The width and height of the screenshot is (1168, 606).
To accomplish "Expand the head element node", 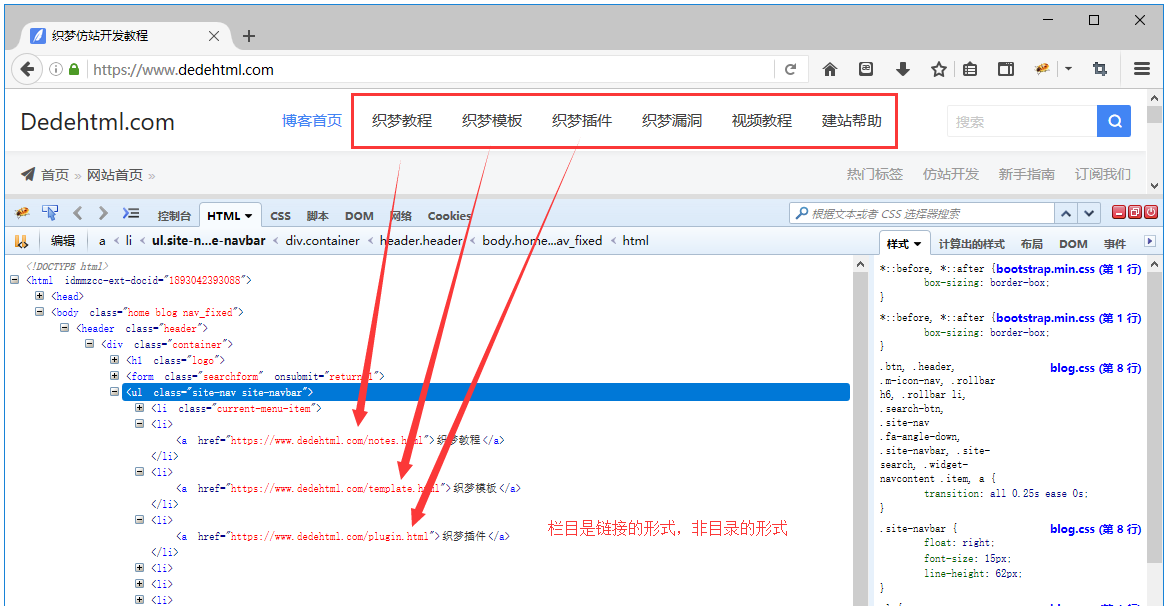I will click(40, 296).
